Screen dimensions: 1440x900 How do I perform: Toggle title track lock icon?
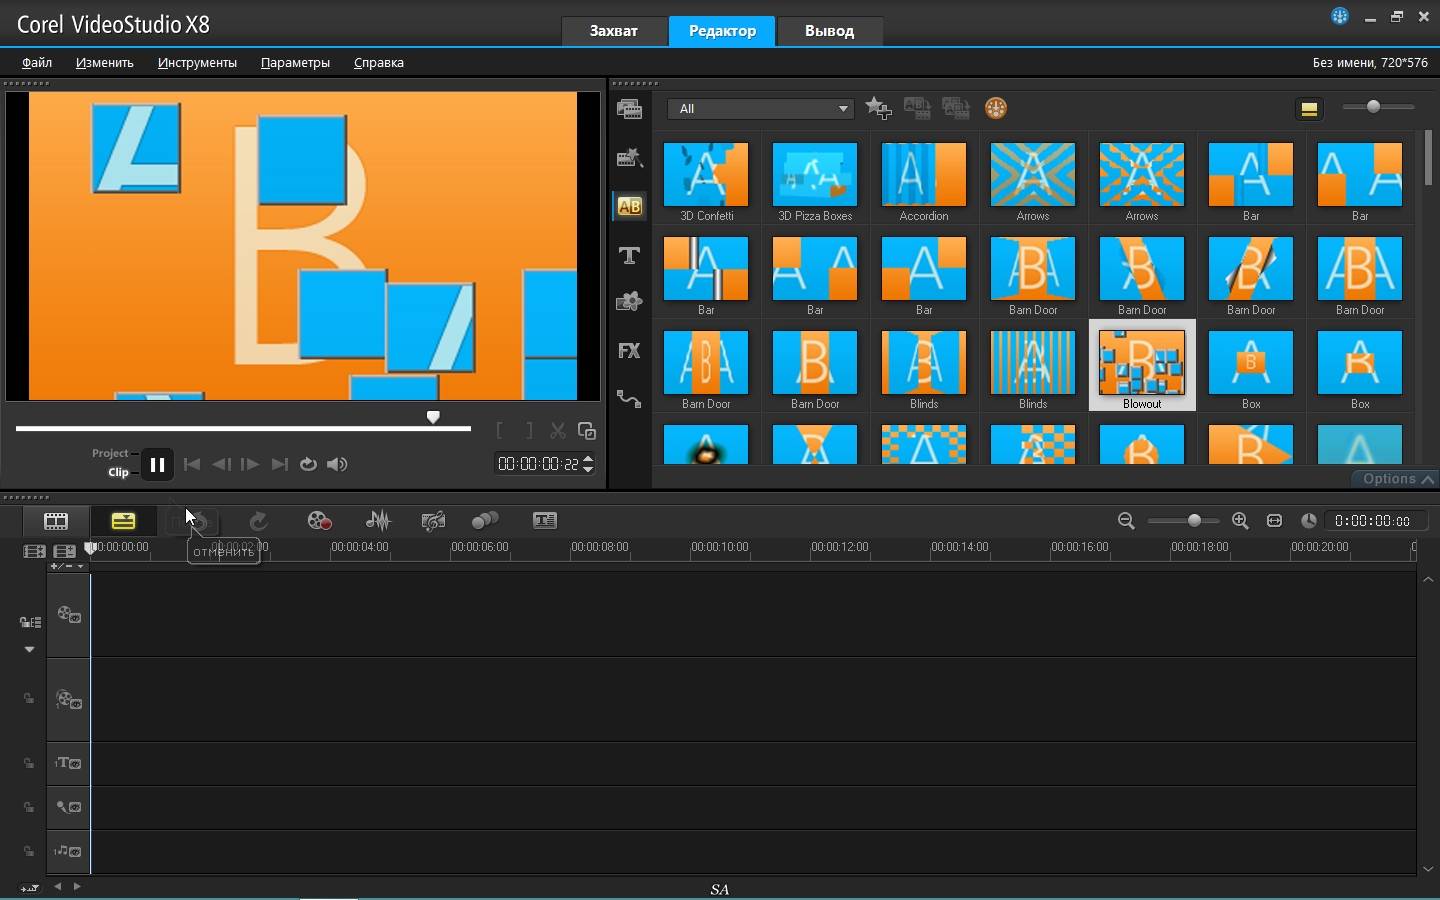point(29,764)
